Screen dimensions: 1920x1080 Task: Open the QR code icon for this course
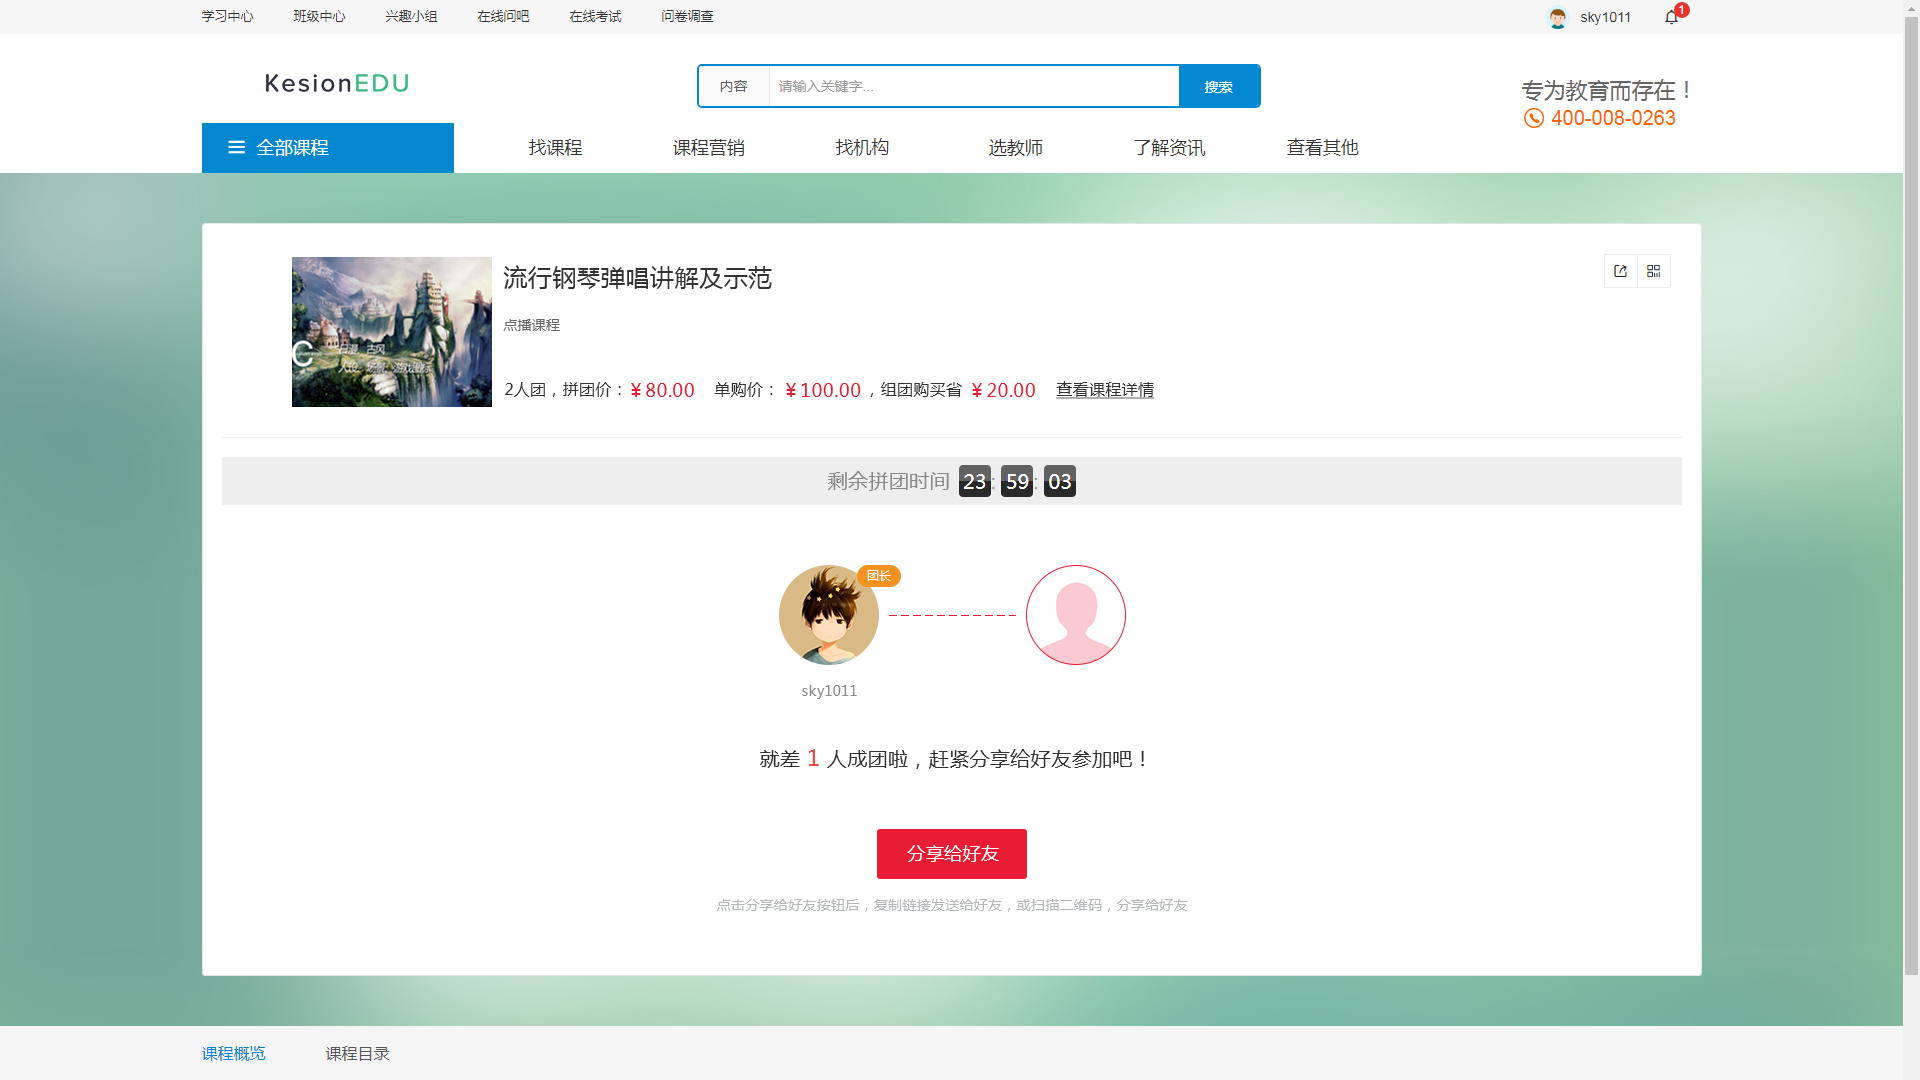(x=1654, y=271)
